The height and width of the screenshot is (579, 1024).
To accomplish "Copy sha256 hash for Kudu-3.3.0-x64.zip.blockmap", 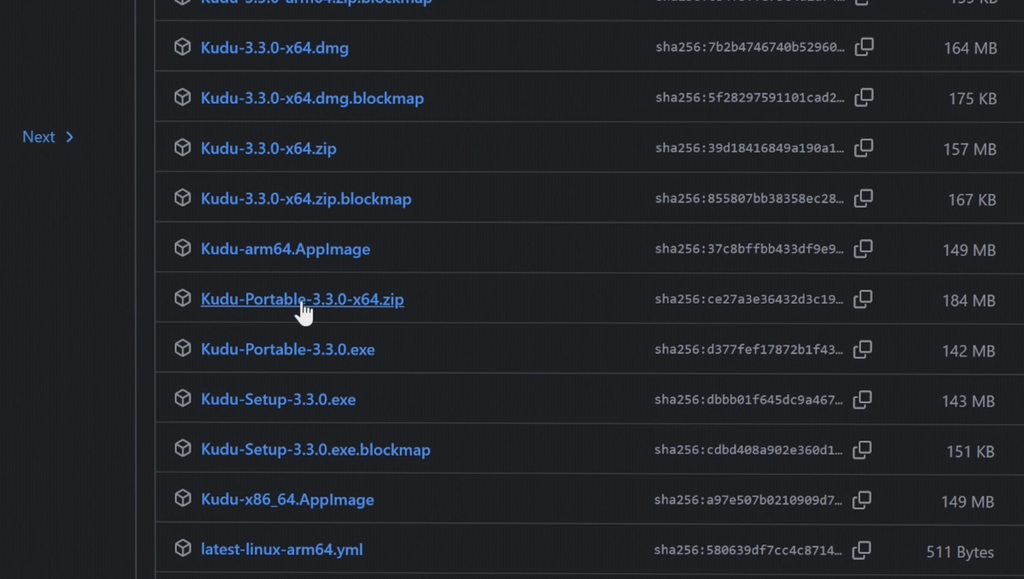I will tap(863, 198).
